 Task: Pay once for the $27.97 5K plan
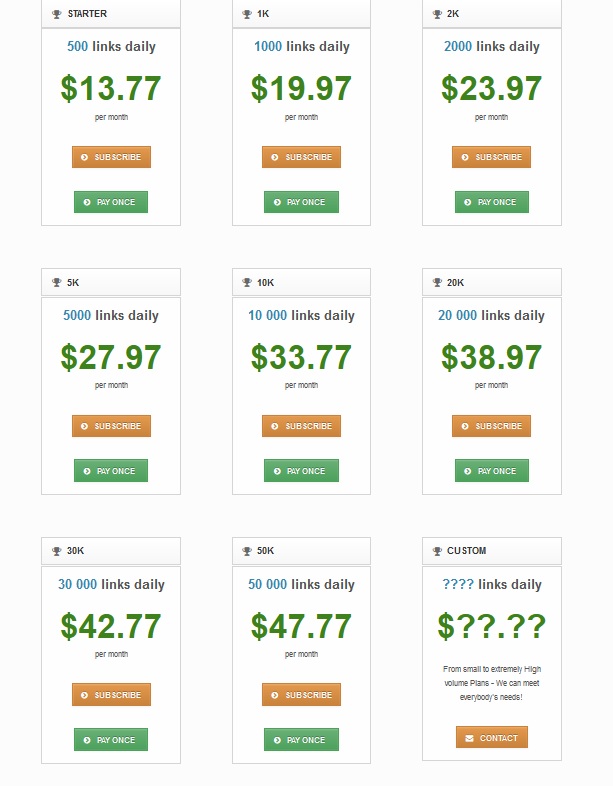pos(111,471)
